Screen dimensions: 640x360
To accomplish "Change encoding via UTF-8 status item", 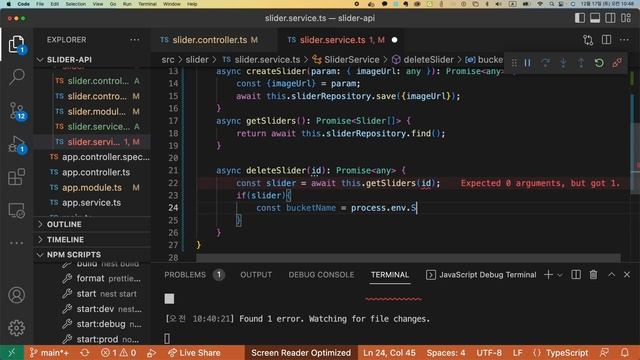I will tap(489, 353).
